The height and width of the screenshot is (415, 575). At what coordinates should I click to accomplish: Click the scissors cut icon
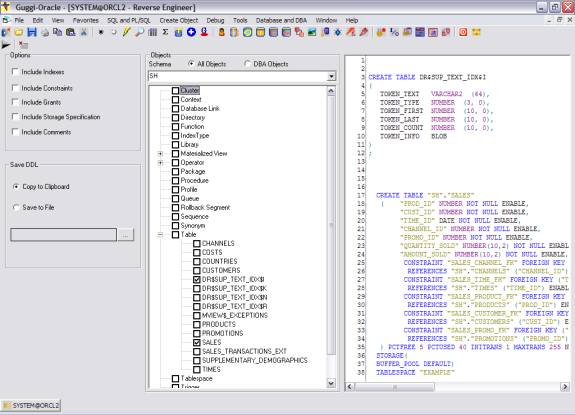tap(84, 32)
